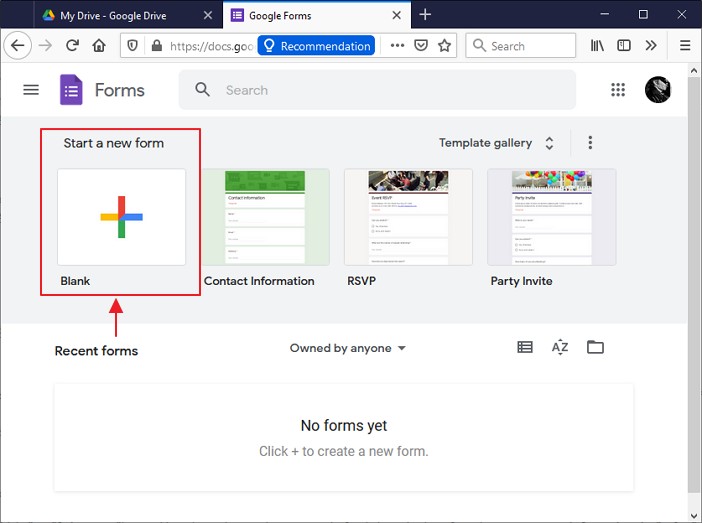Toggle the sidebar view icon

coord(624,45)
